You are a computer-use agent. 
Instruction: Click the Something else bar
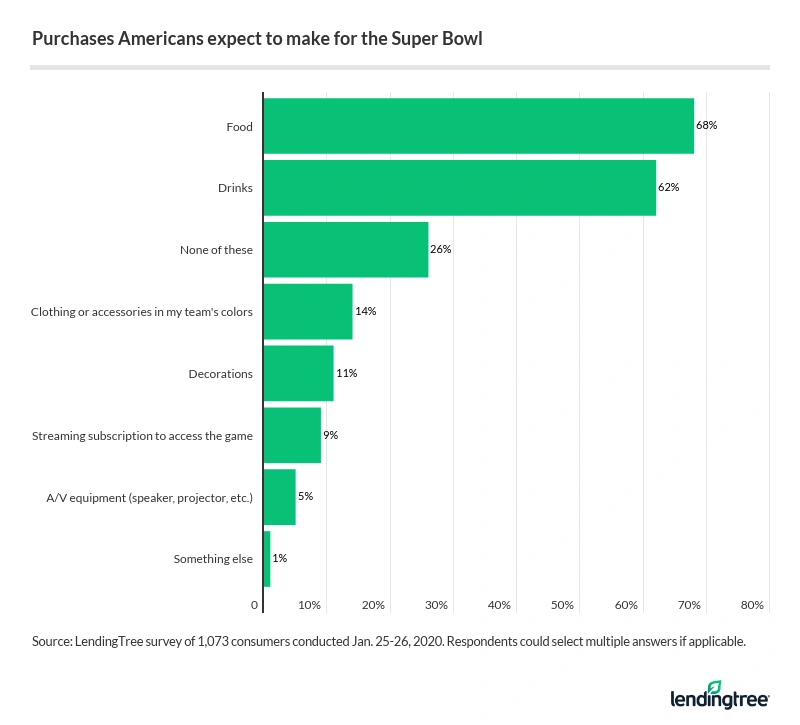tap(266, 558)
